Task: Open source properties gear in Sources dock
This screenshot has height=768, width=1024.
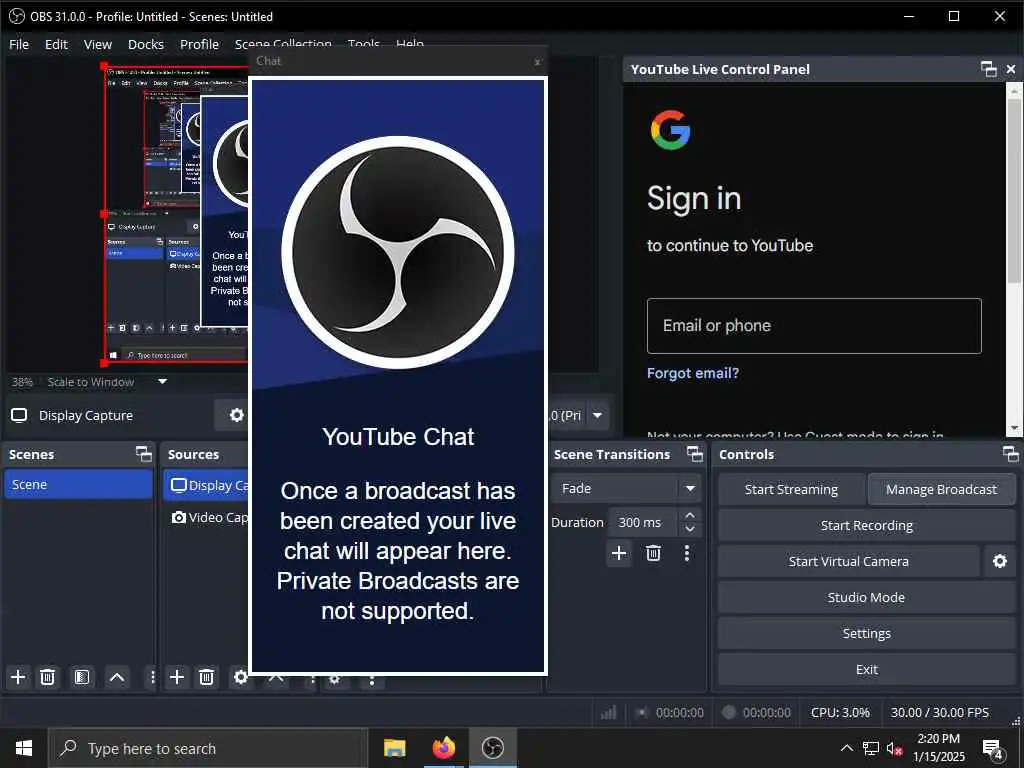Action: coord(240,677)
